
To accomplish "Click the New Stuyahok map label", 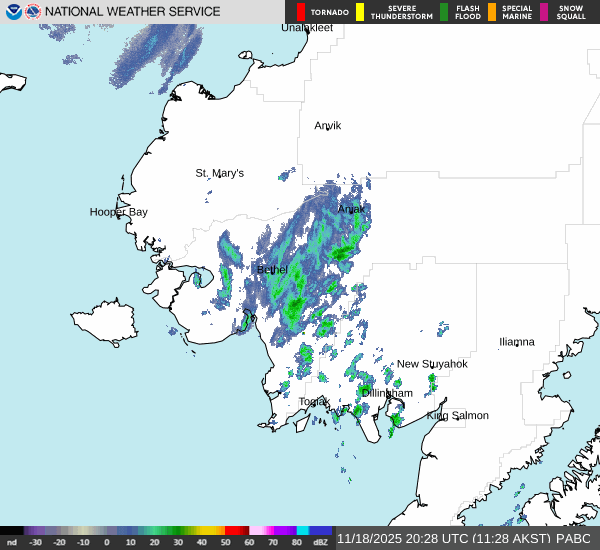I will point(432,364).
